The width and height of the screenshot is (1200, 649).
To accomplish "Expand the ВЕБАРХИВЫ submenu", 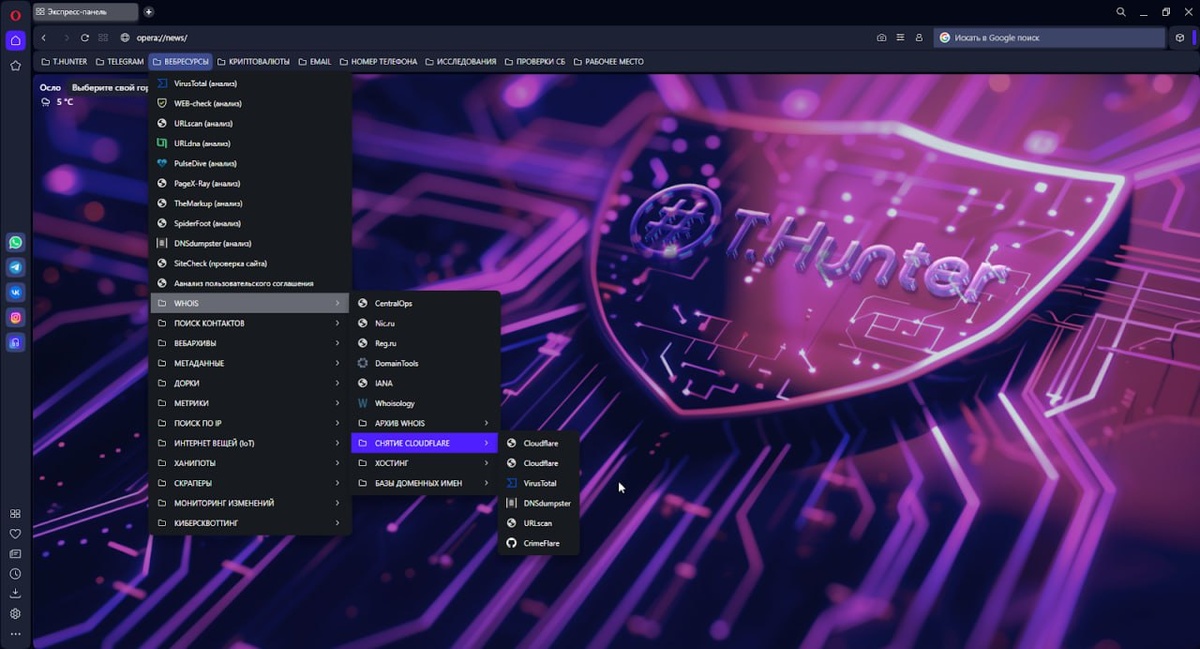I will (250, 343).
